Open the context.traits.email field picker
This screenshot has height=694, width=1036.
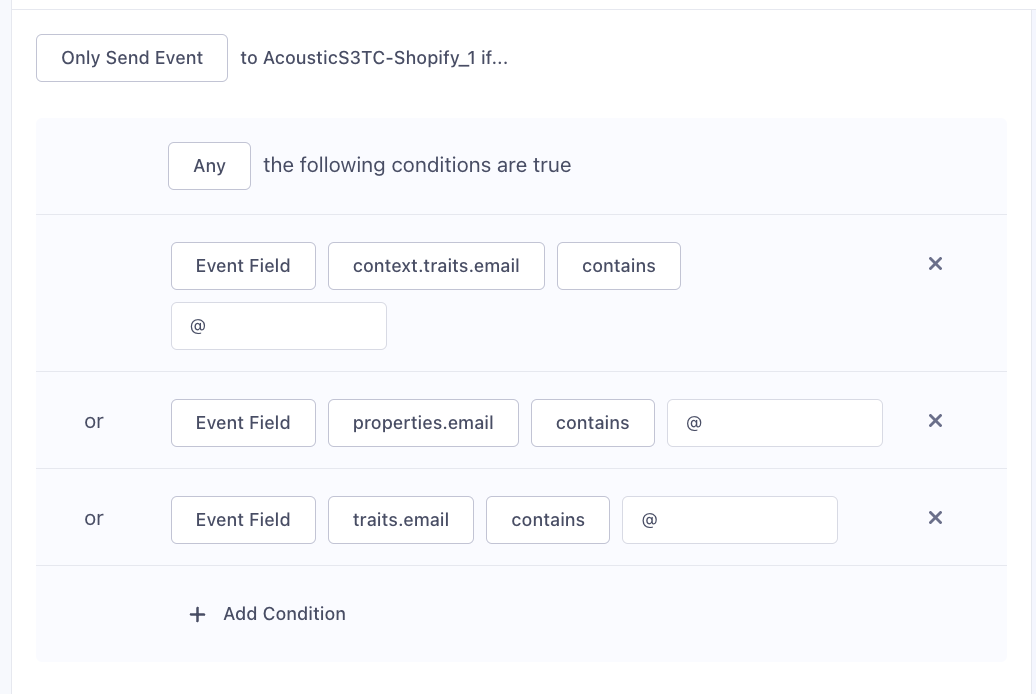(x=436, y=266)
